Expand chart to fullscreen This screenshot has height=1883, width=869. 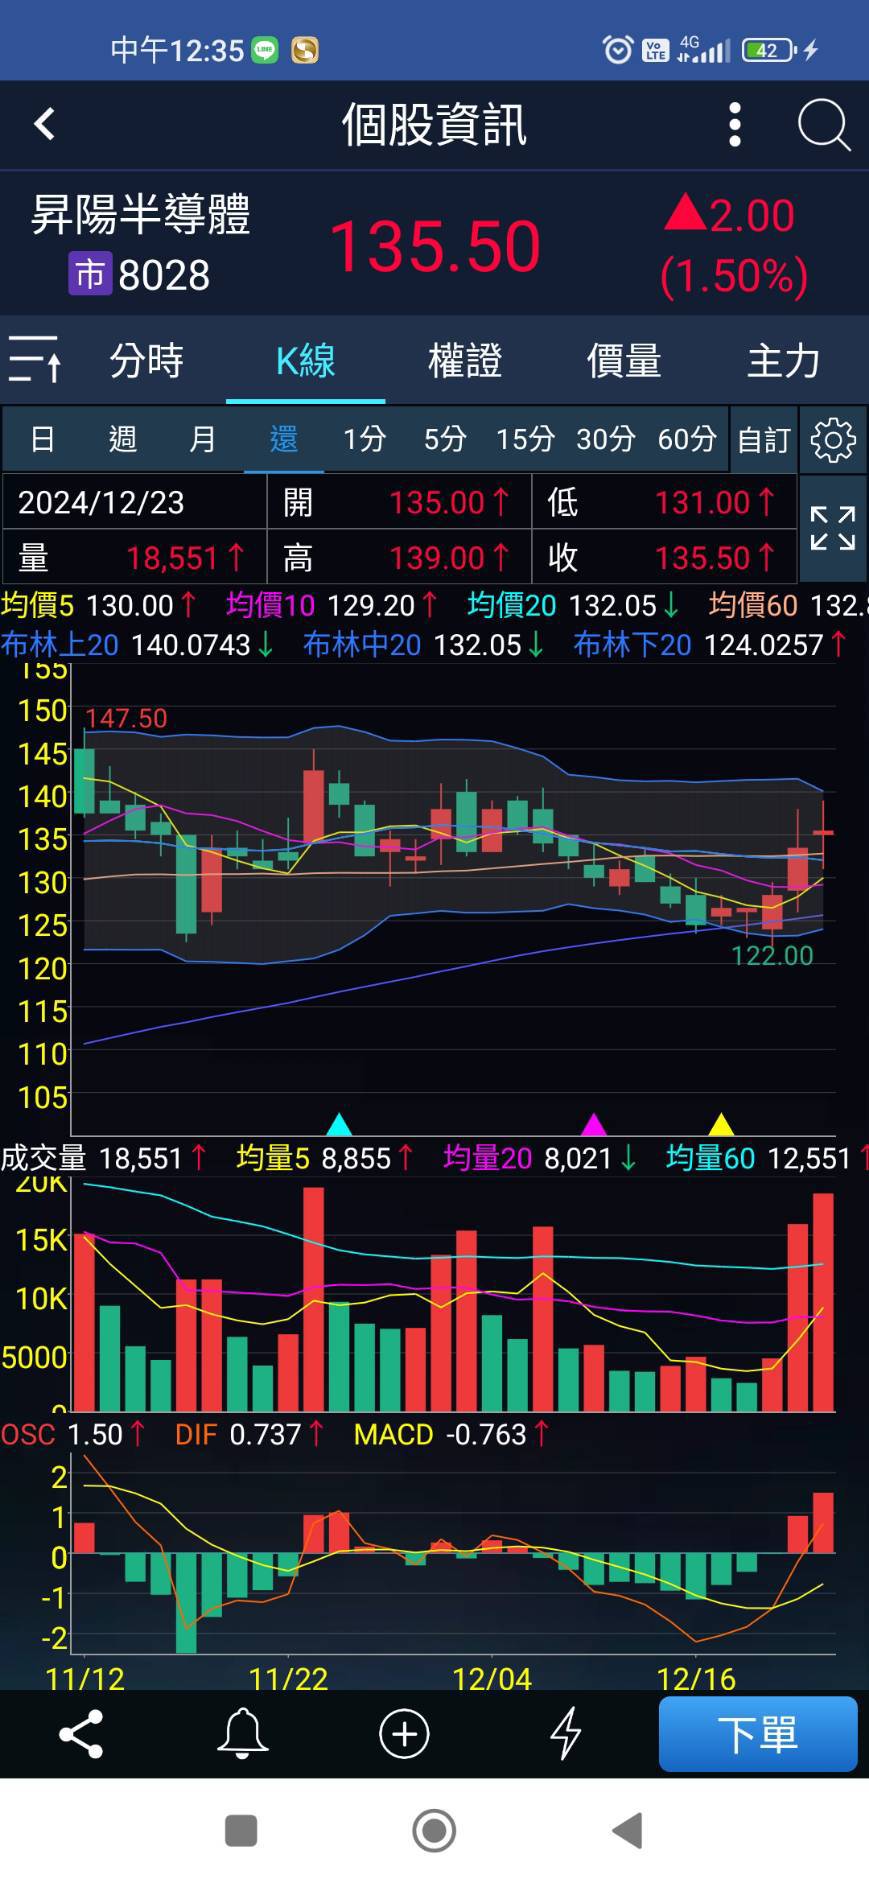coord(832,529)
